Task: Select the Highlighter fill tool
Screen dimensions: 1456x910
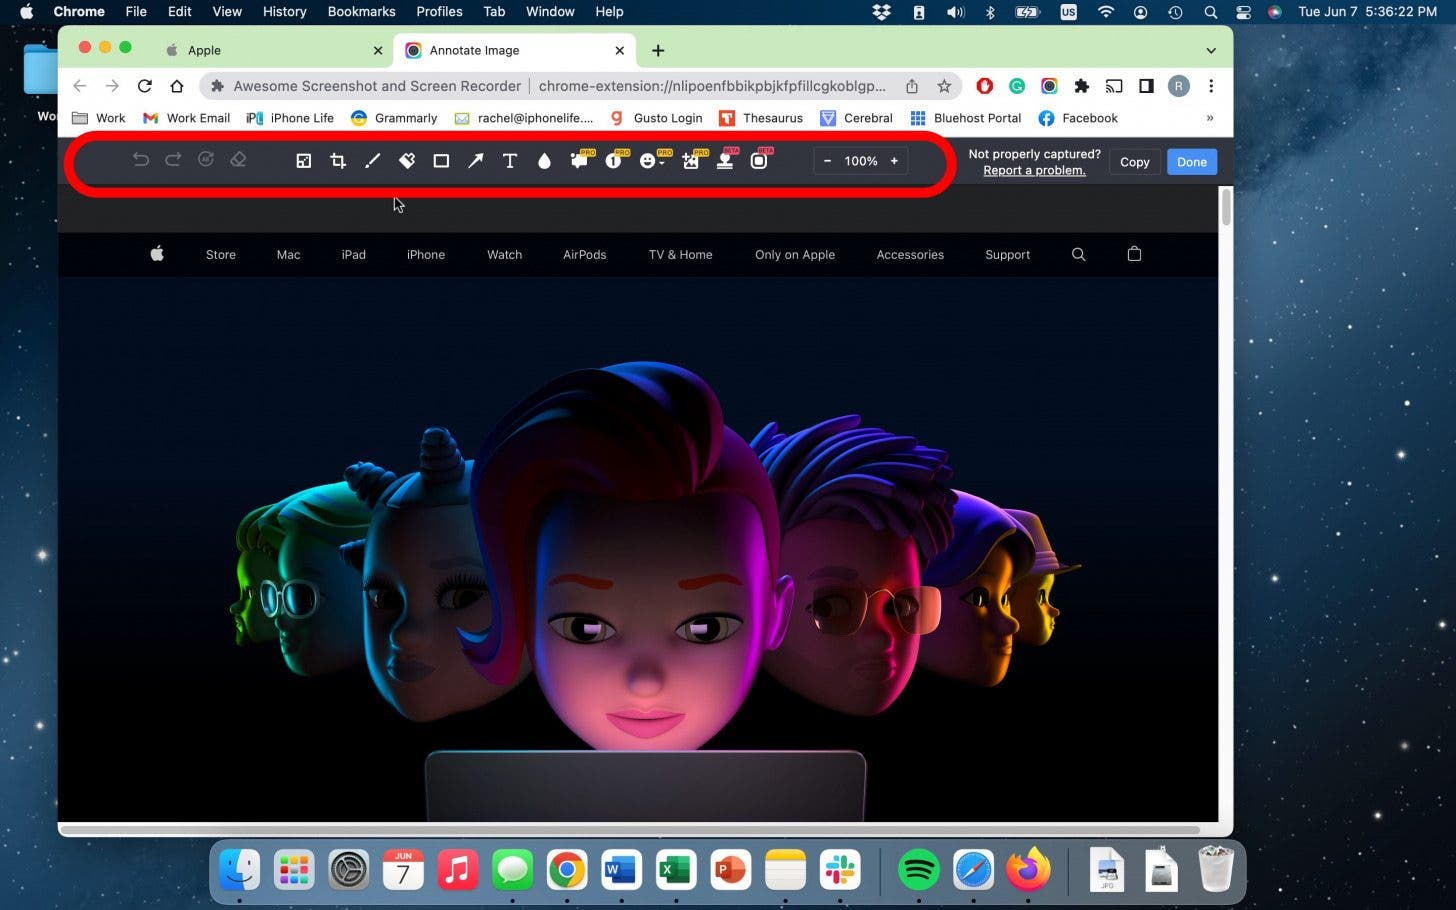Action: click(407, 161)
